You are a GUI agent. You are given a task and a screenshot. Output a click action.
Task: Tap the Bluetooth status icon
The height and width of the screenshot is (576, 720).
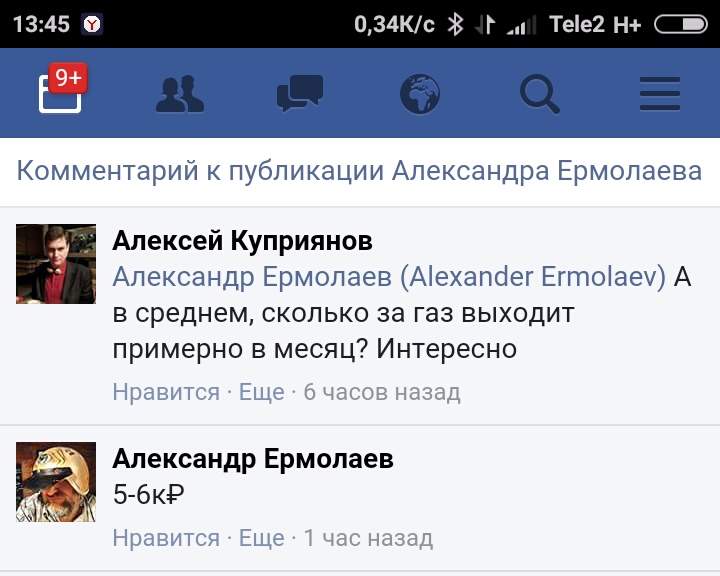(x=455, y=24)
